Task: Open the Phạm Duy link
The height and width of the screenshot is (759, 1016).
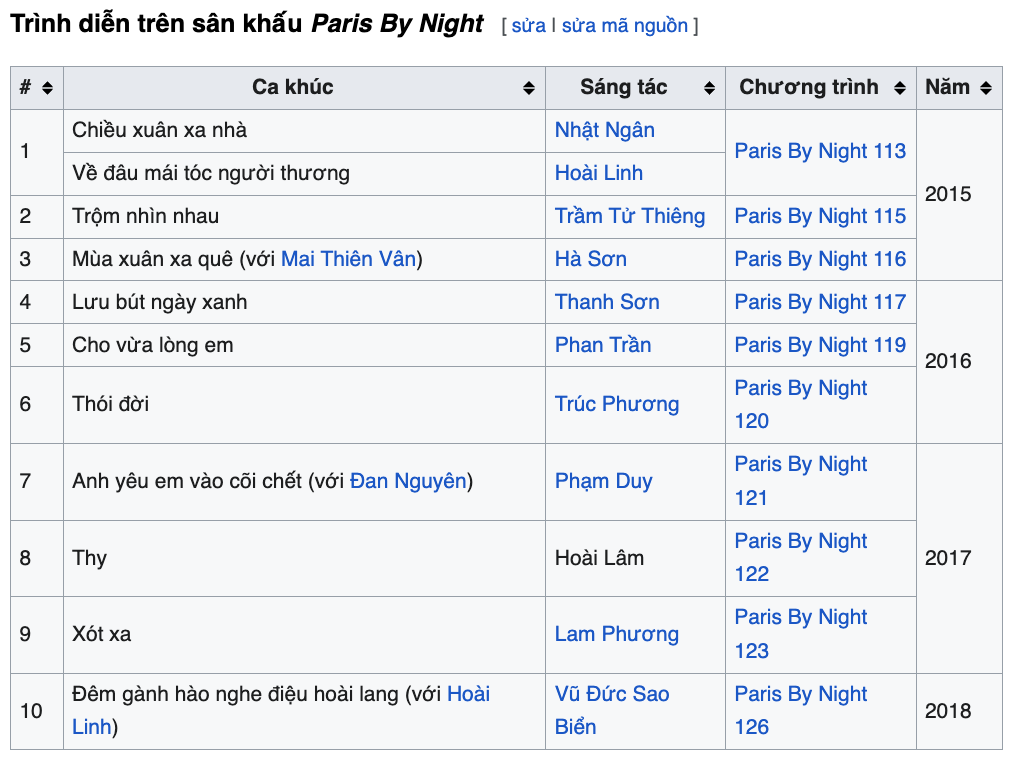Action: pos(603,481)
